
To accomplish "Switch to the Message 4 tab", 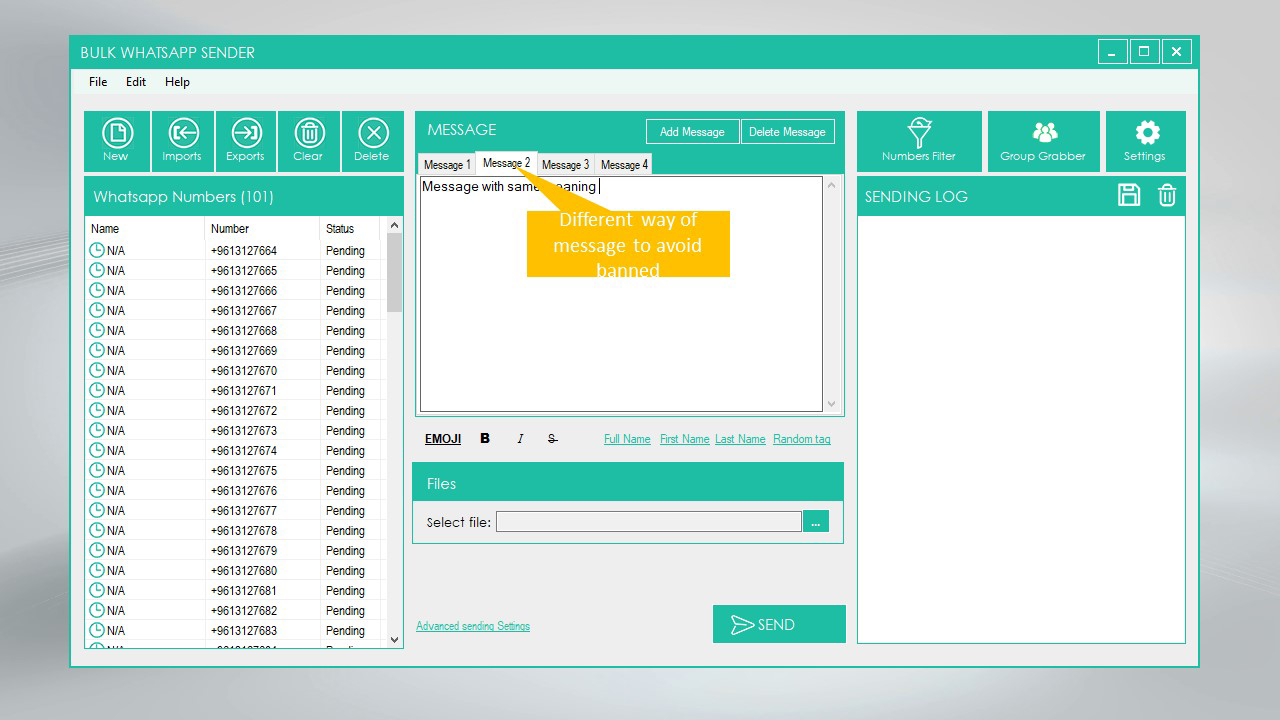I will (624, 165).
